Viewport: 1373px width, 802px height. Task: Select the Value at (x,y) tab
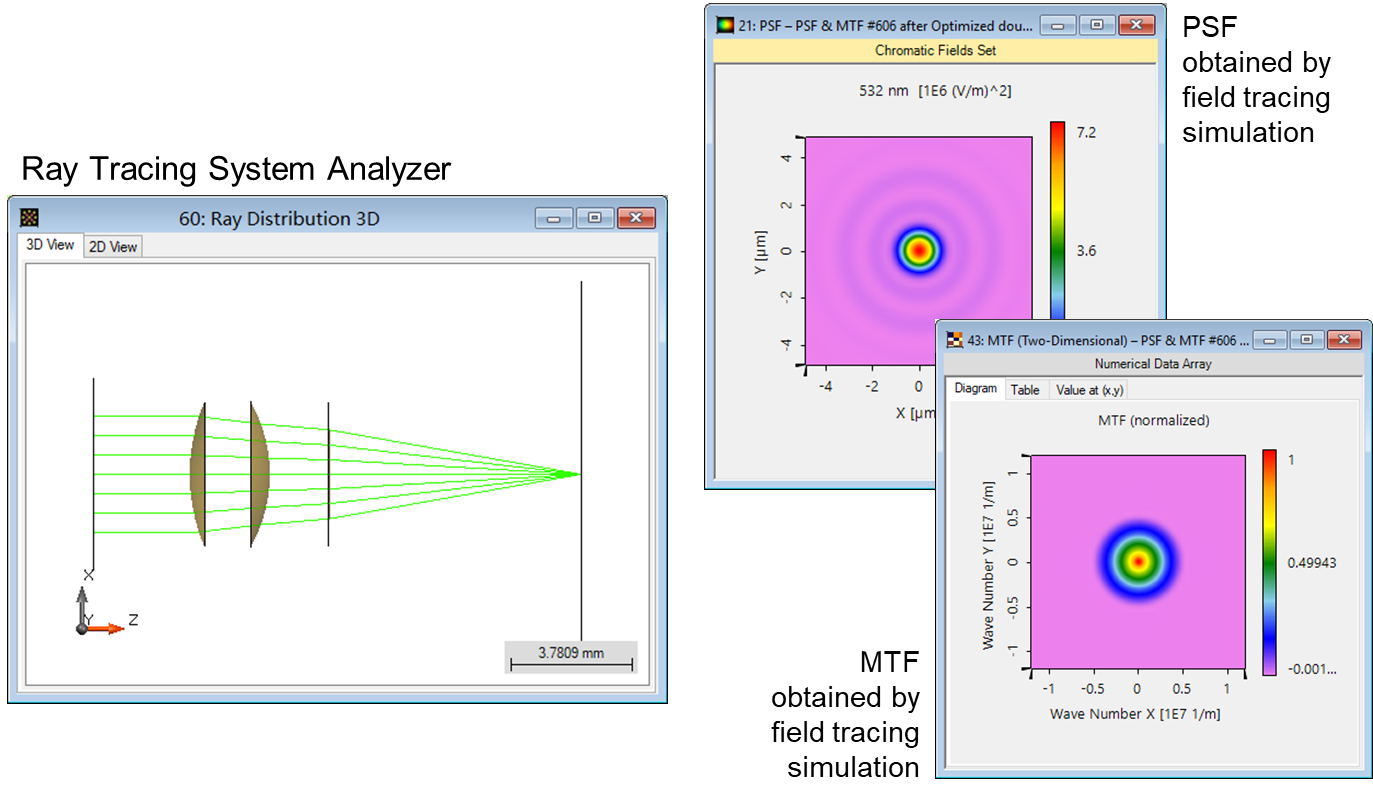point(1088,389)
